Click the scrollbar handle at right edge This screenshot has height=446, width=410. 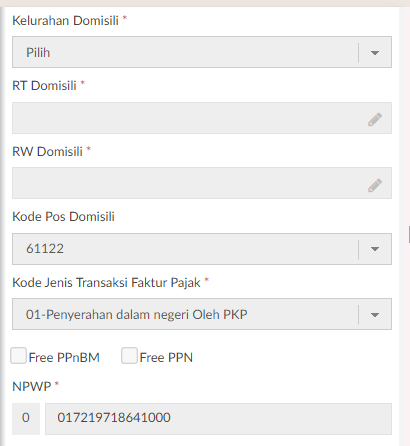click(409, 235)
